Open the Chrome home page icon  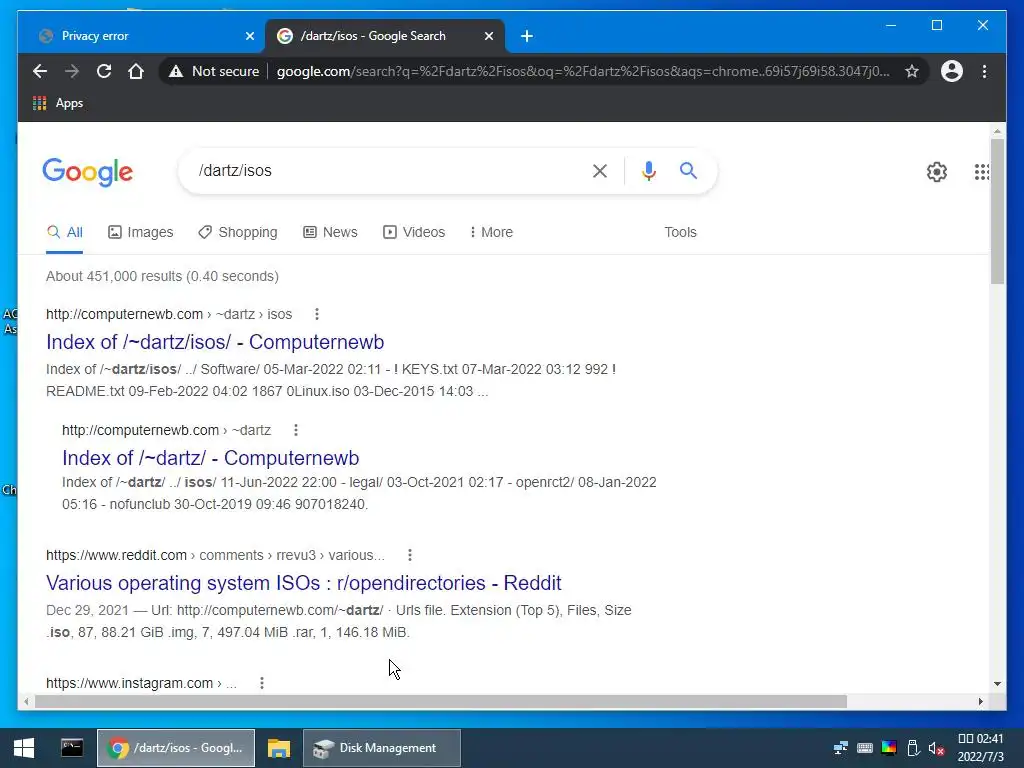pyautogui.click(x=136, y=71)
